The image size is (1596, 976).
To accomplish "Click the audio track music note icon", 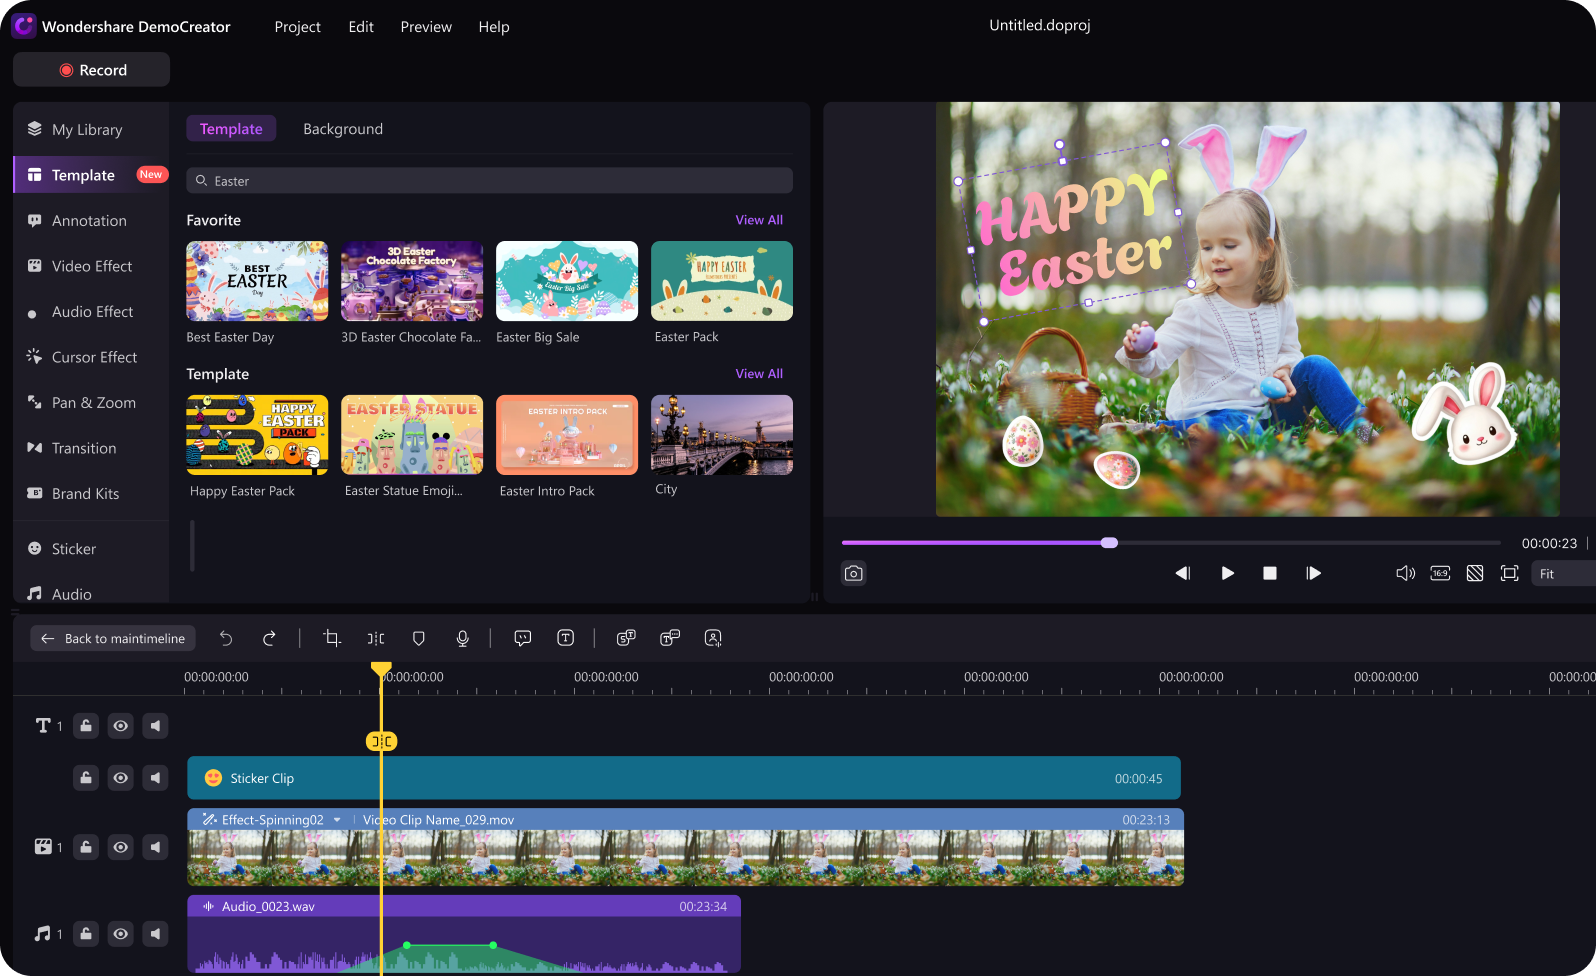I will click(42, 934).
